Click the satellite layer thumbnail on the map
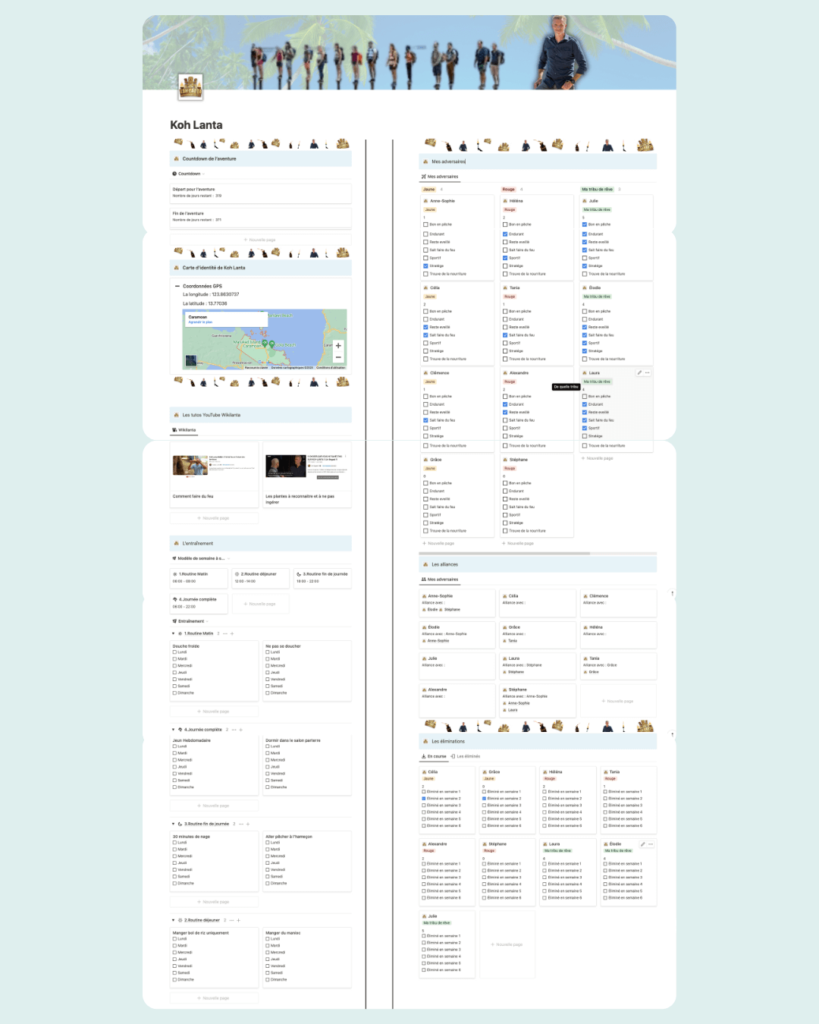The width and height of the screenshot is (819, 1024). [191, 360]
